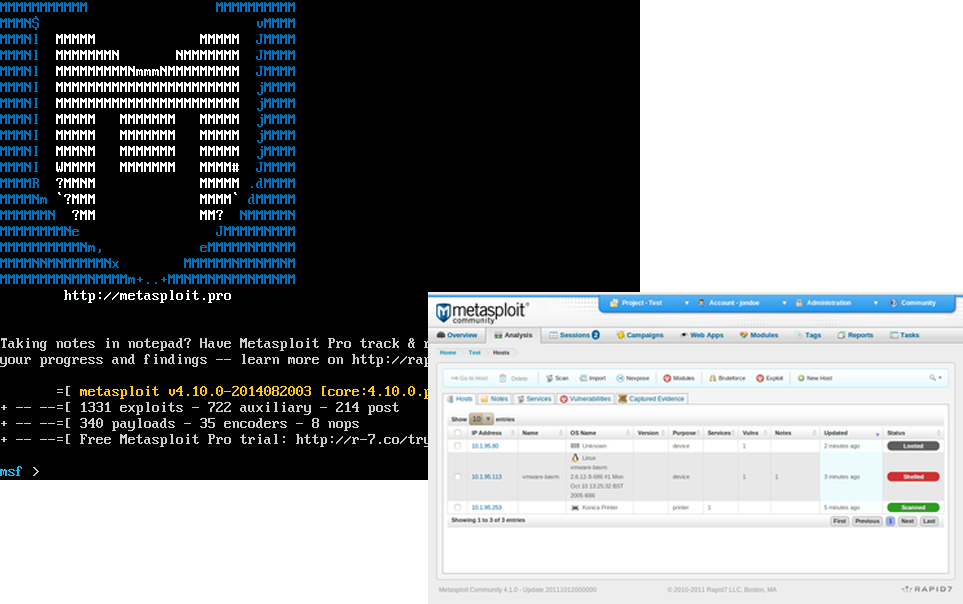
Task: Click the Home breadcrumb link
Action: point(448,353)
